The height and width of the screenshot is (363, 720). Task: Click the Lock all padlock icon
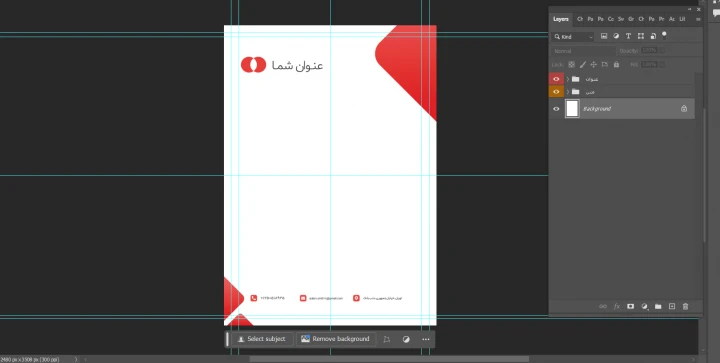(x=616, y=65)
